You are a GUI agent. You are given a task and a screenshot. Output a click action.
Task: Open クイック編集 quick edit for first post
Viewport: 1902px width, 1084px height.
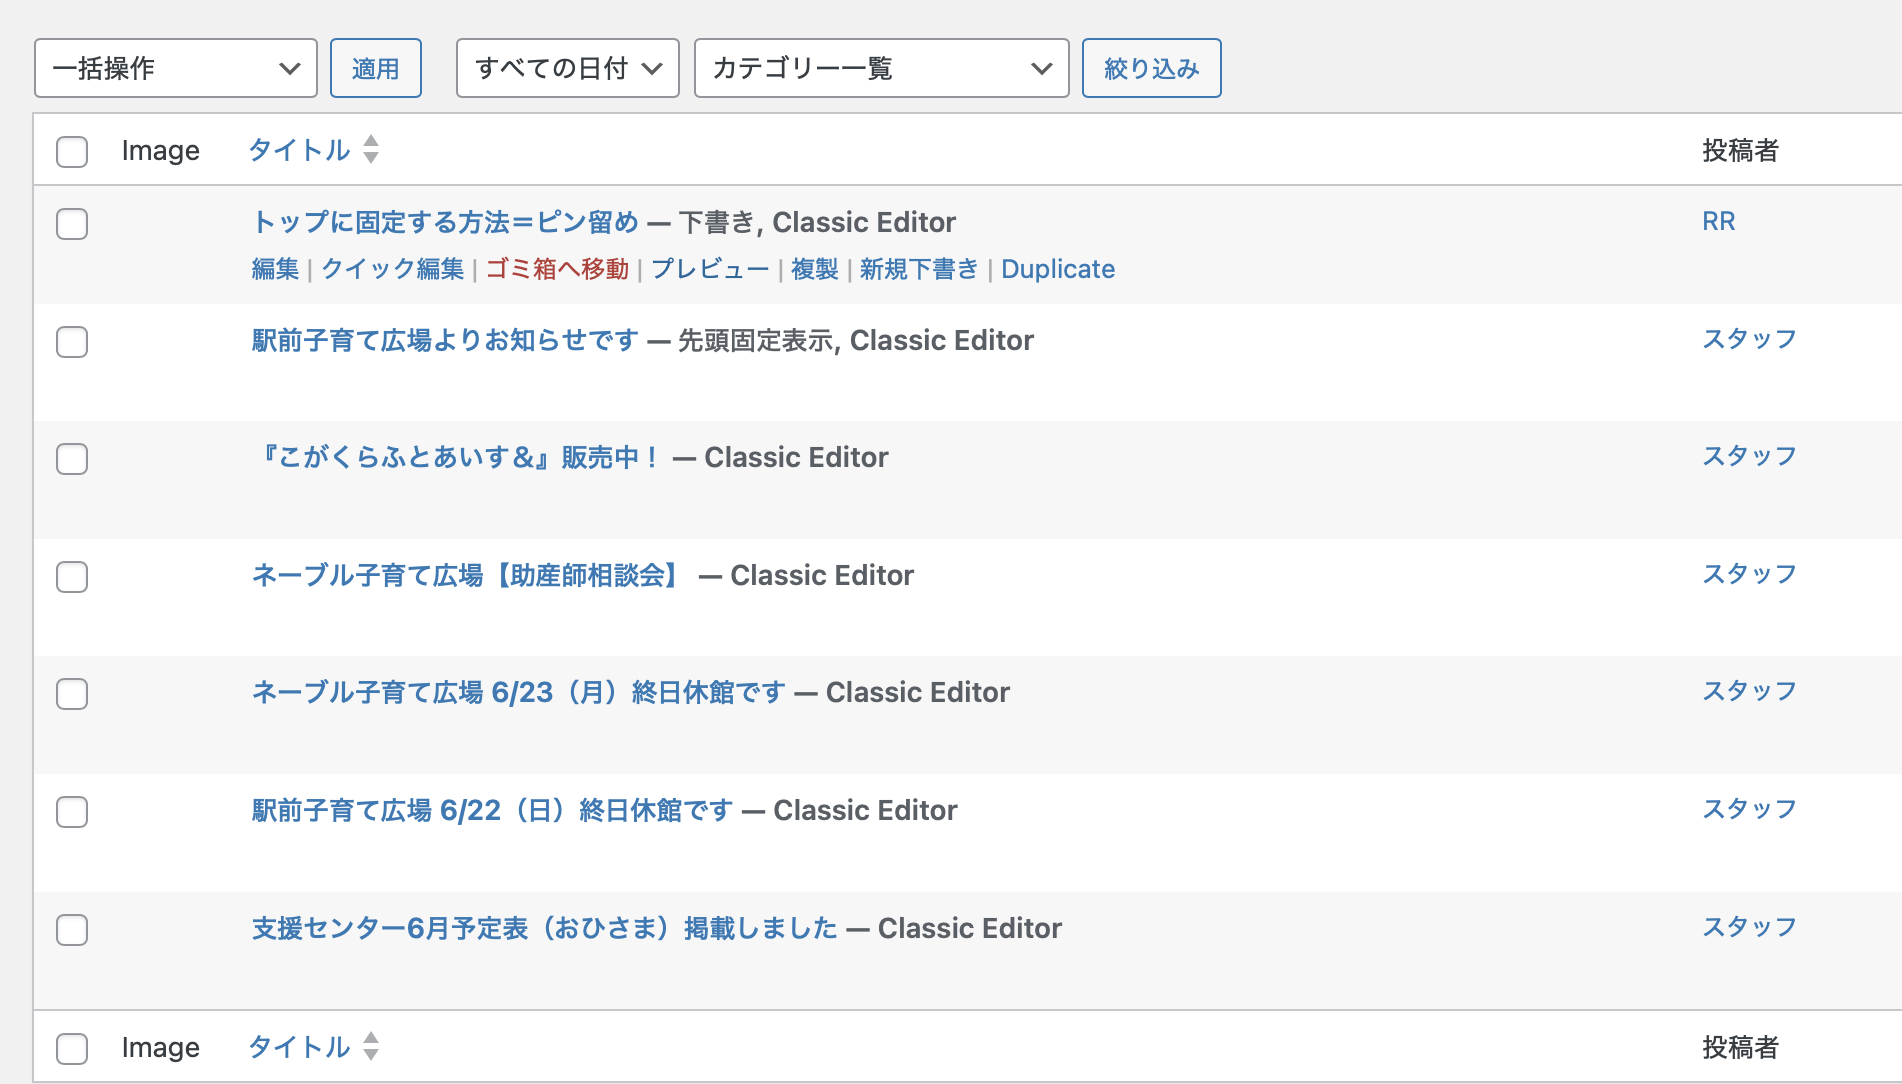pos(392,269)
